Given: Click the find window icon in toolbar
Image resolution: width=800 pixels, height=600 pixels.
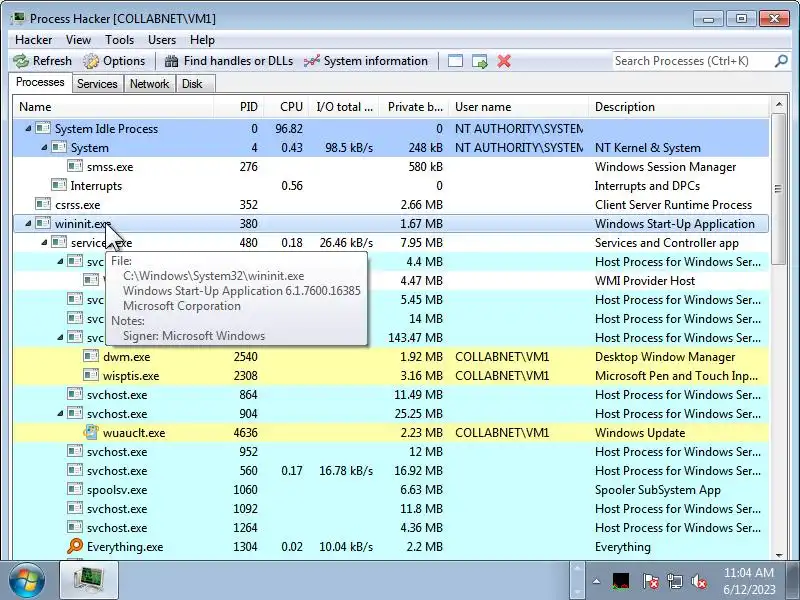Looking at the screenshot, I should tap(455, 61).
